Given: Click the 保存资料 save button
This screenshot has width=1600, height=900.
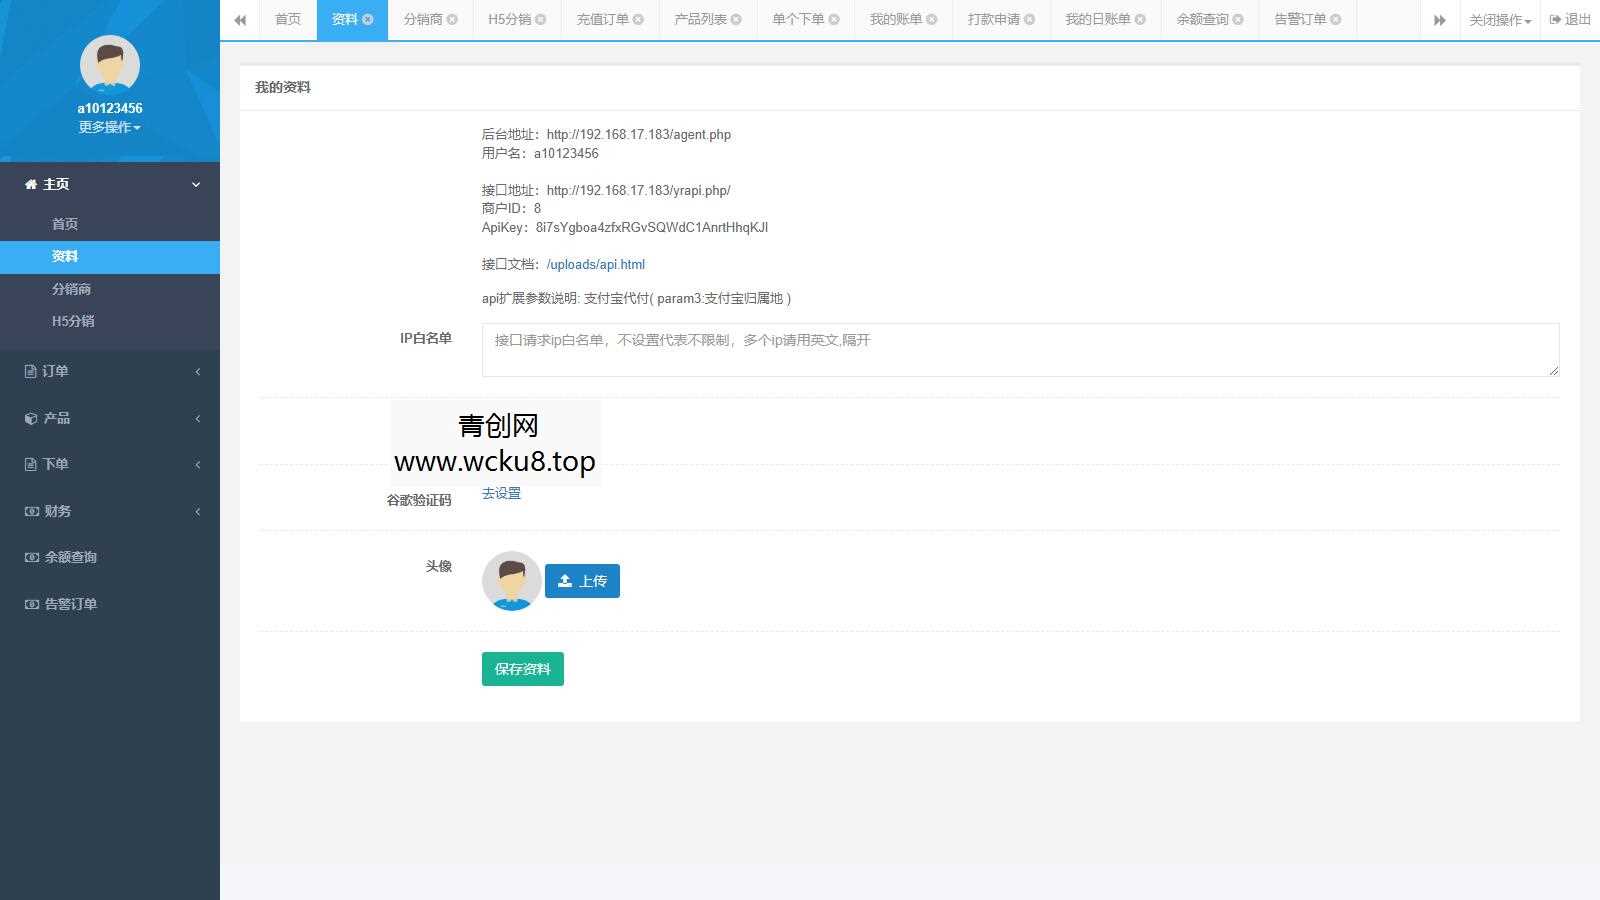Looking at the screenshot, I should click(x=522, y=669).
